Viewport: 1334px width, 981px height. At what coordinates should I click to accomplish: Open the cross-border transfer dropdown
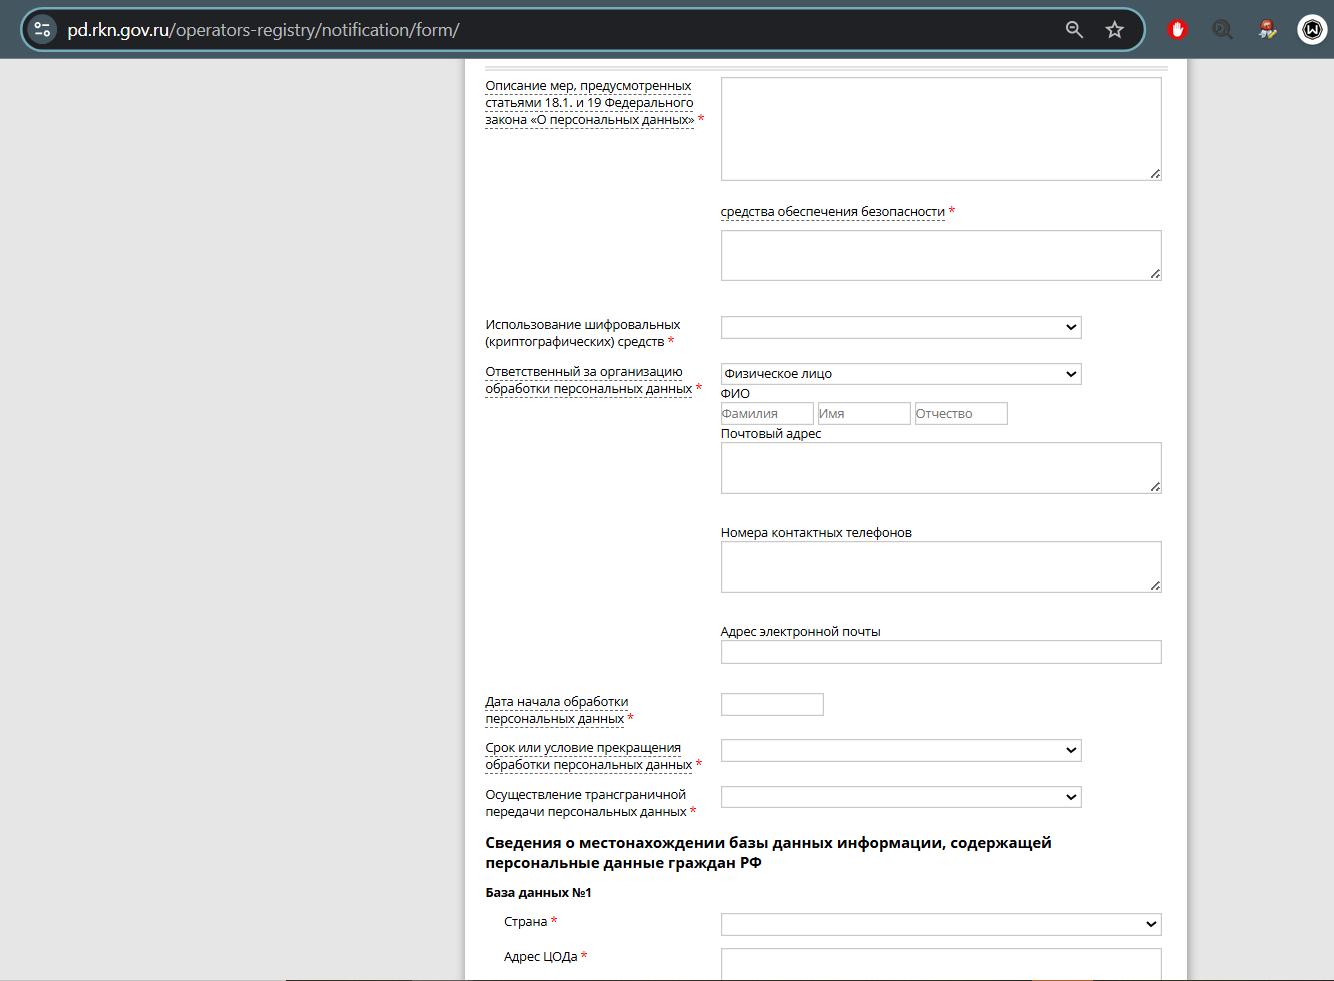coord(900,797)
